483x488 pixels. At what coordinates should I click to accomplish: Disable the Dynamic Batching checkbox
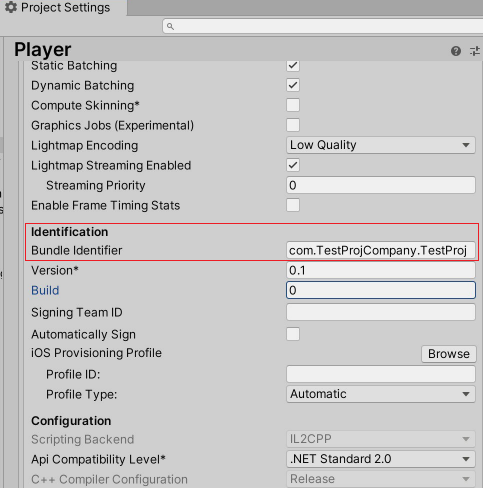(293, 85)
